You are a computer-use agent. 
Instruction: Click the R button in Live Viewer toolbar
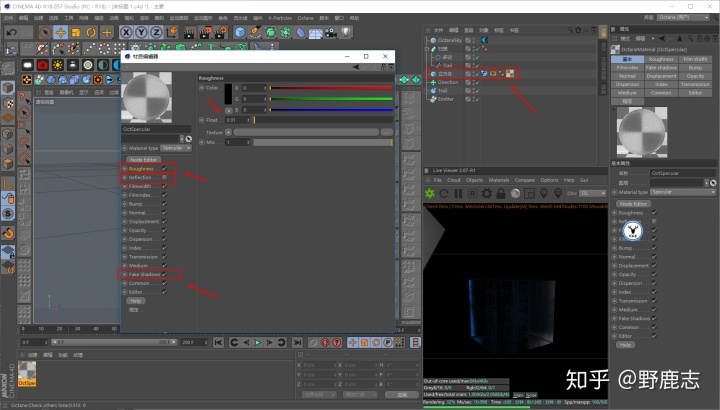click(x=472, y=193)
